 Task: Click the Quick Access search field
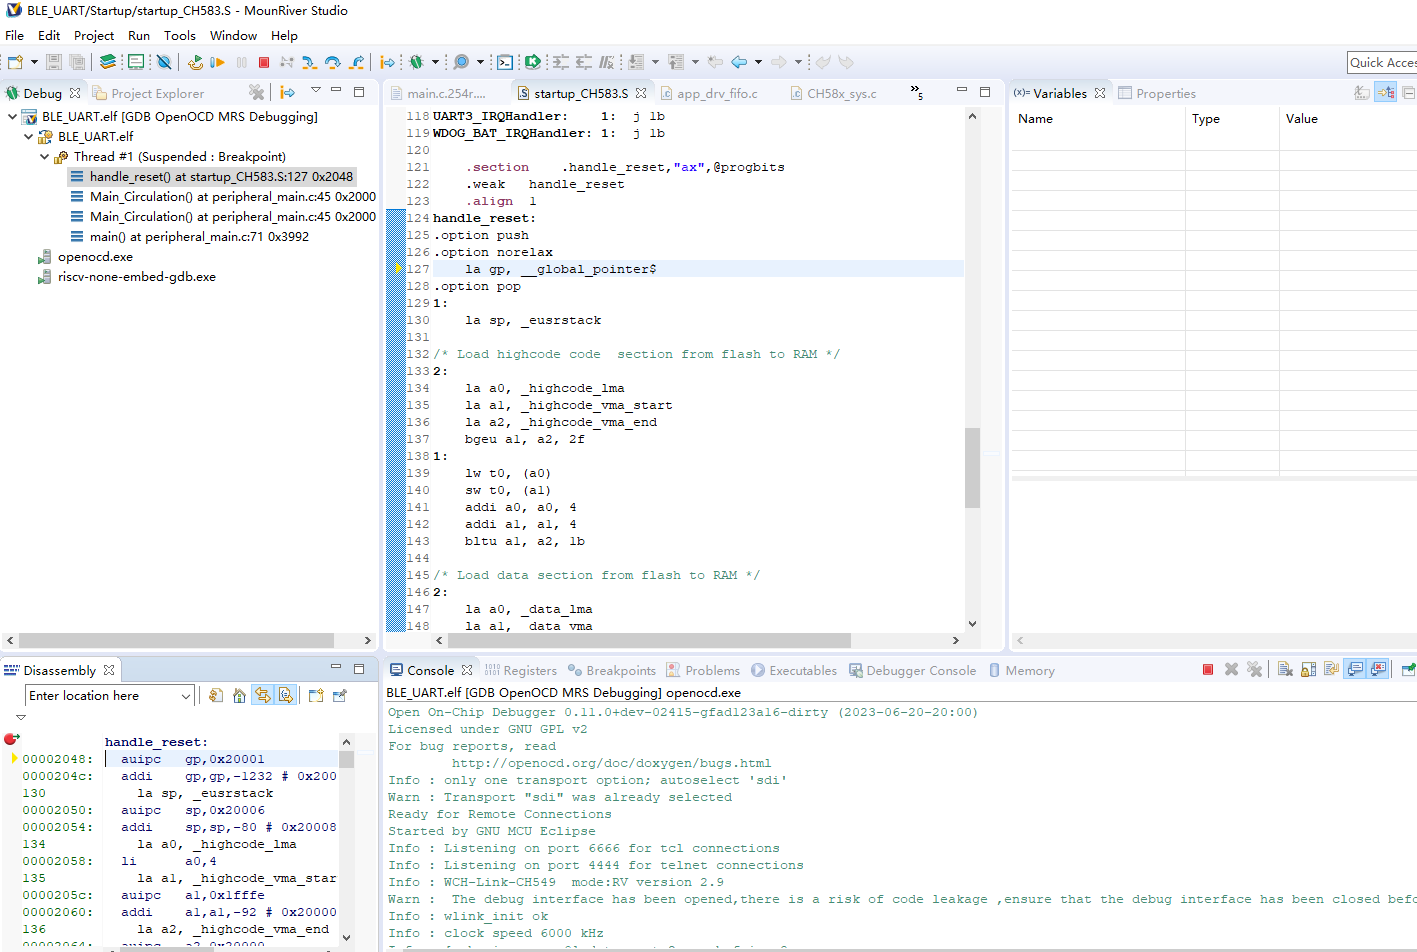click(x=1382, y=62)
